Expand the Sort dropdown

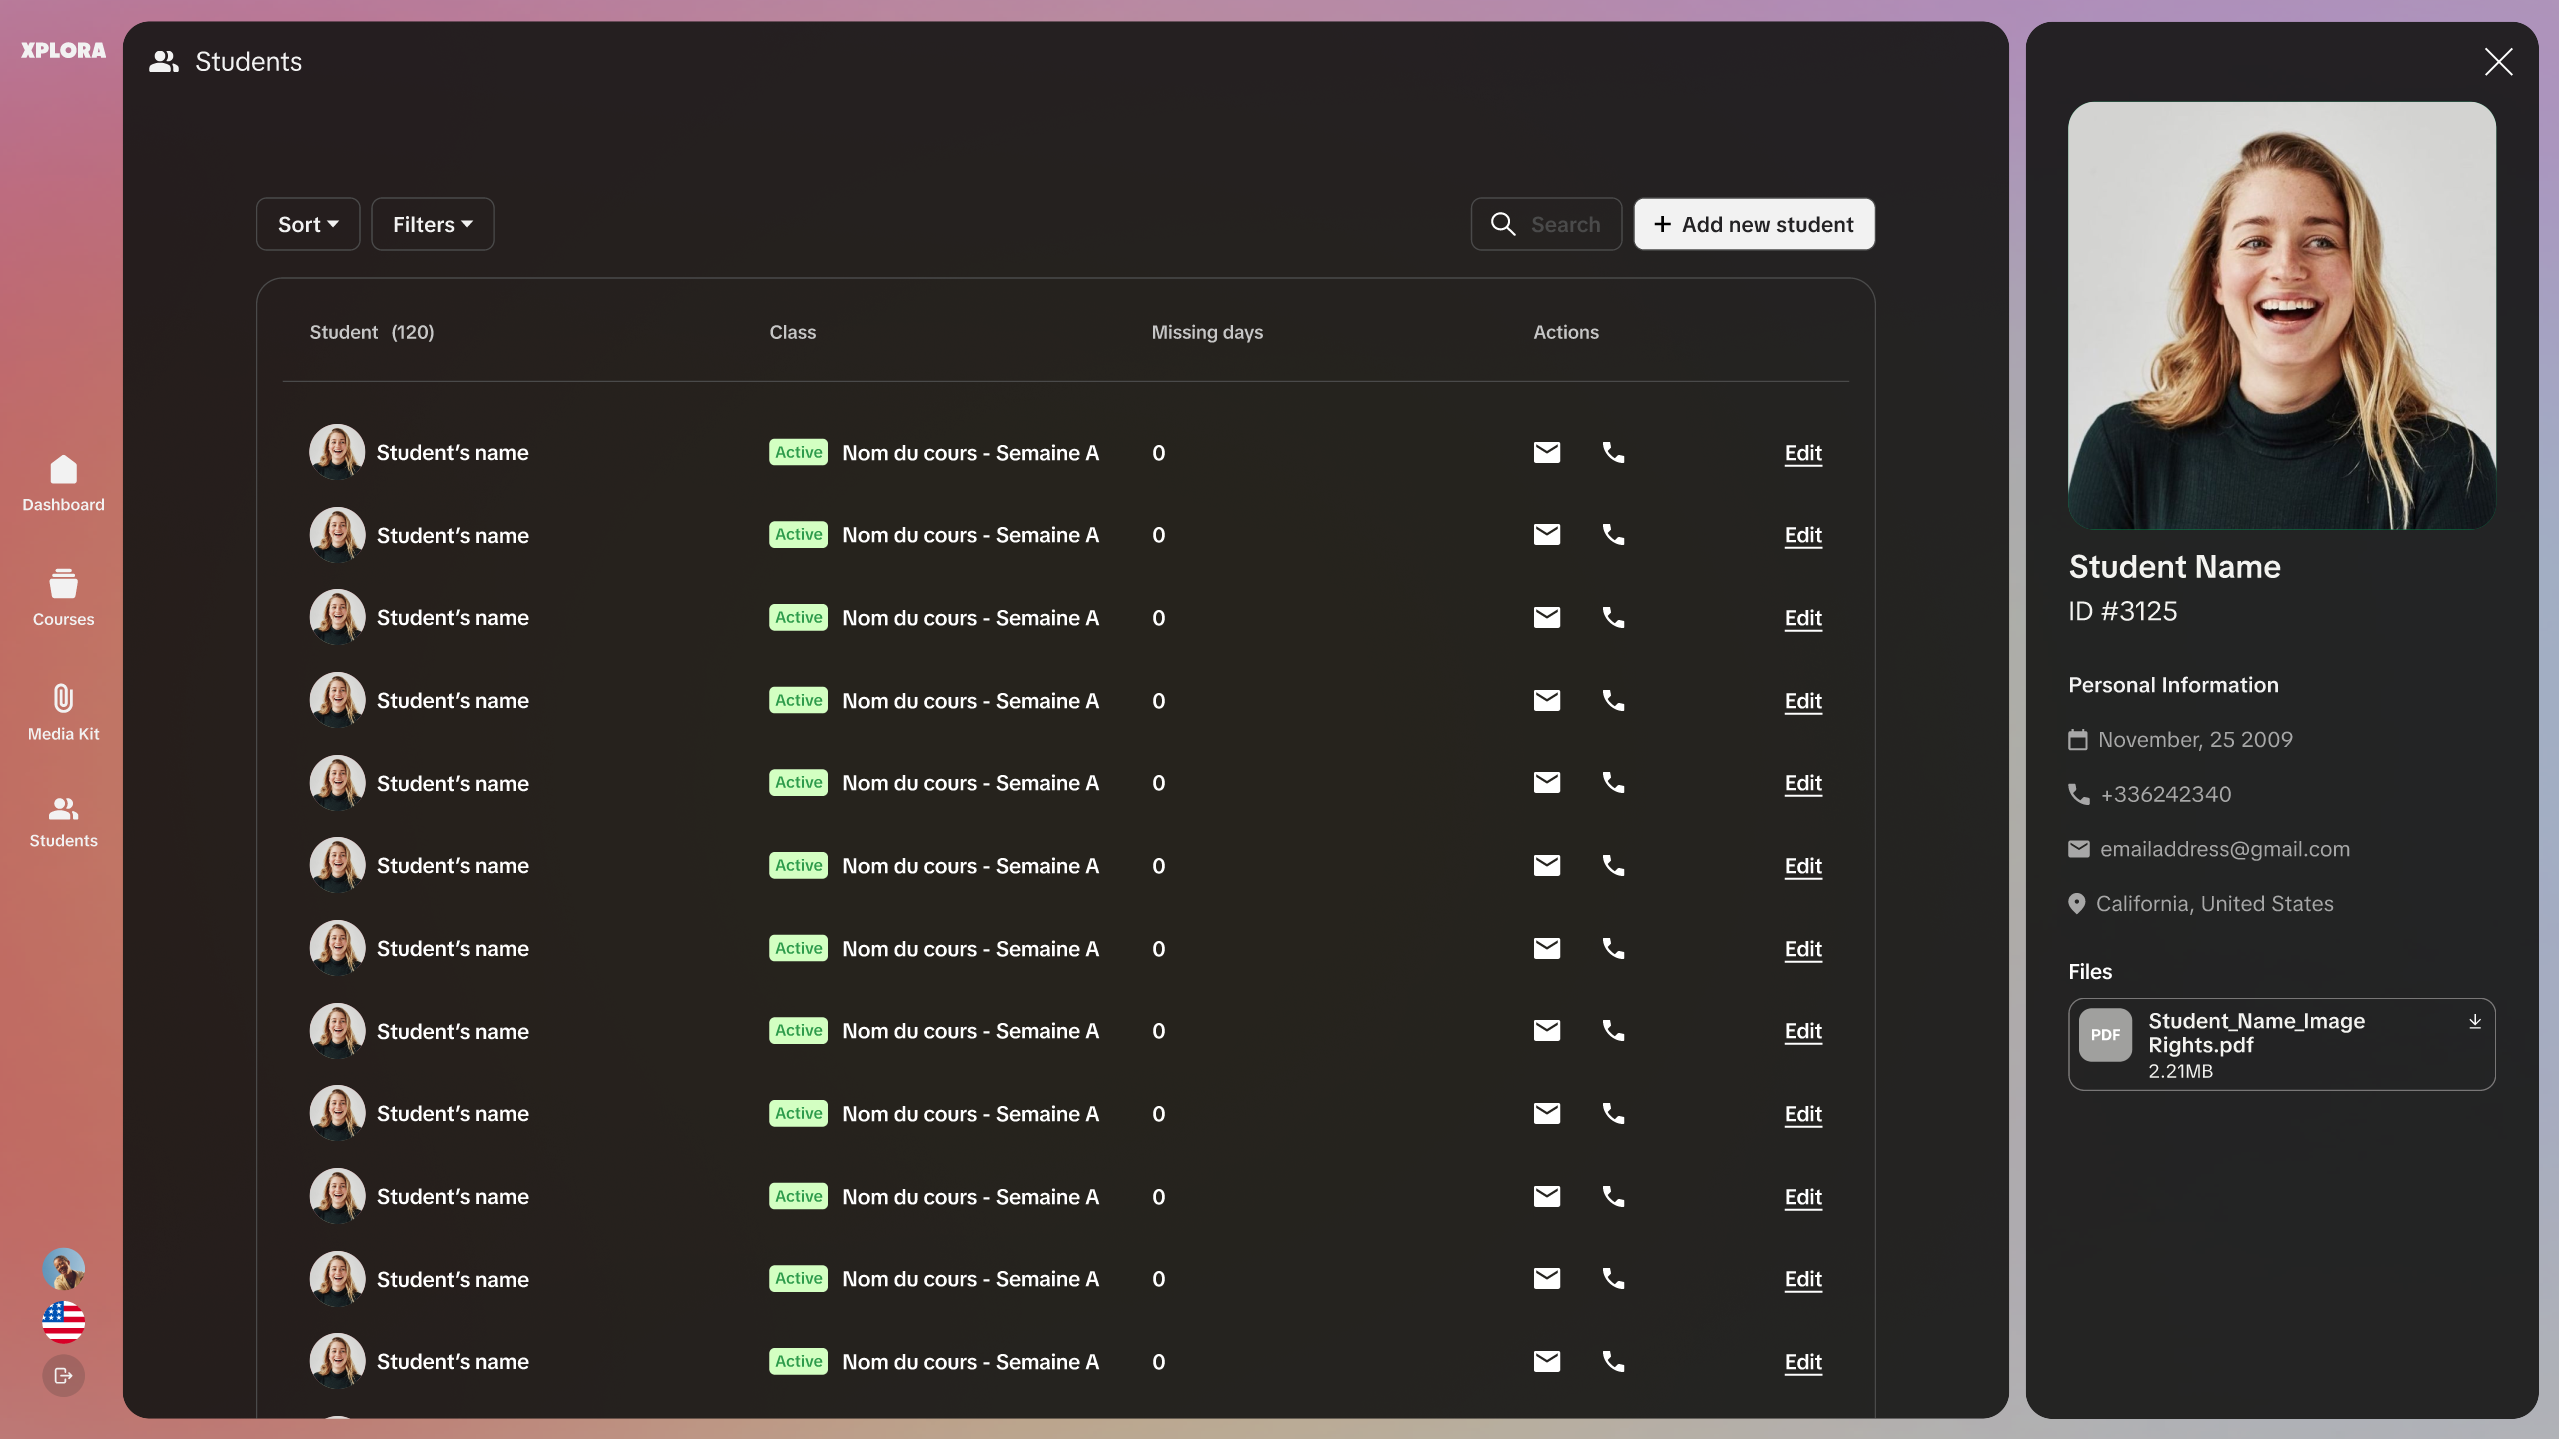(x=308, y=224)
